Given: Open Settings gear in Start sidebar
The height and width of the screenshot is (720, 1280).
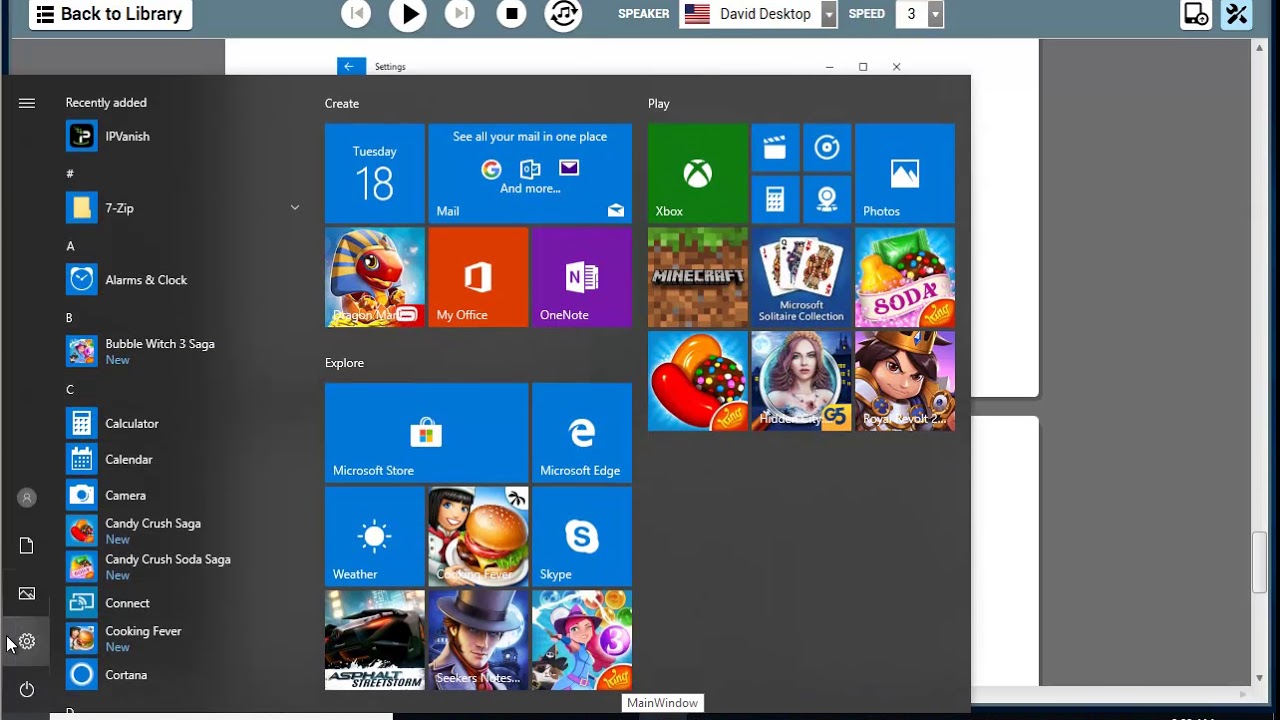Looking at the screenshot, I should pos(27,641).
